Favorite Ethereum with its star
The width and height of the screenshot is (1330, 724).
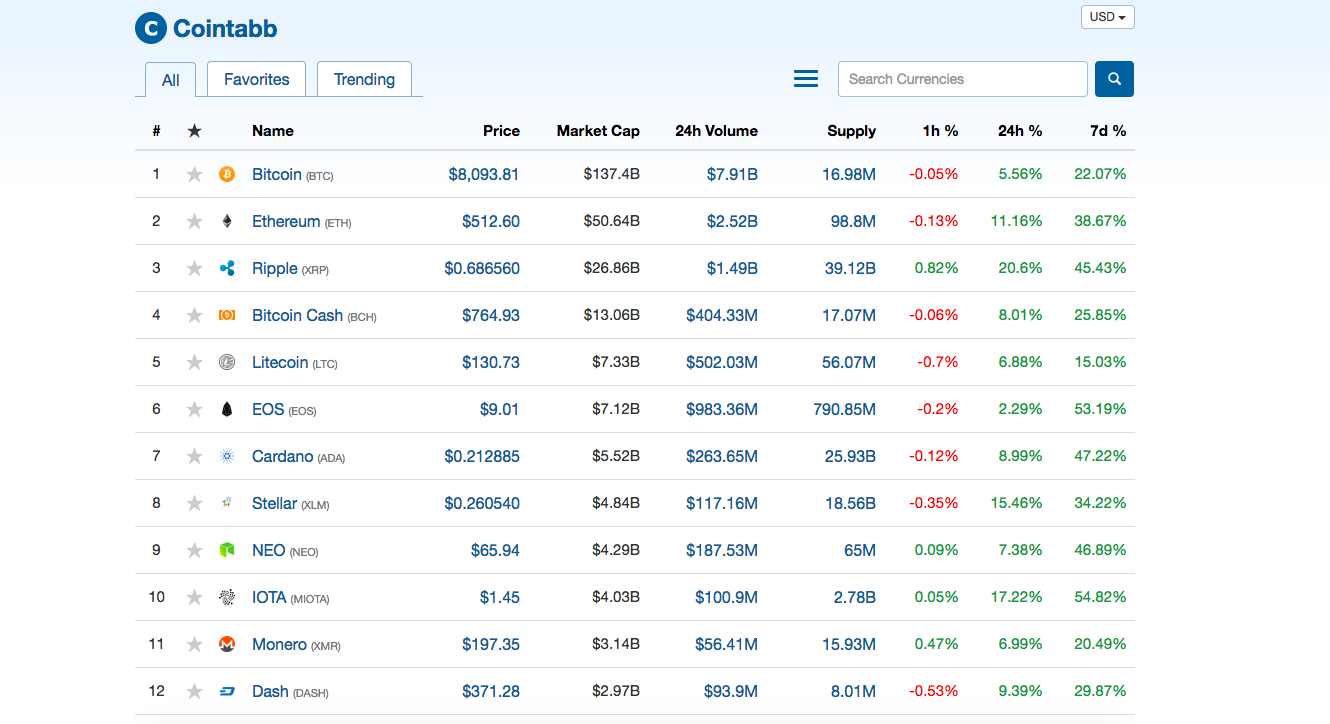click(x=194, y=221)
